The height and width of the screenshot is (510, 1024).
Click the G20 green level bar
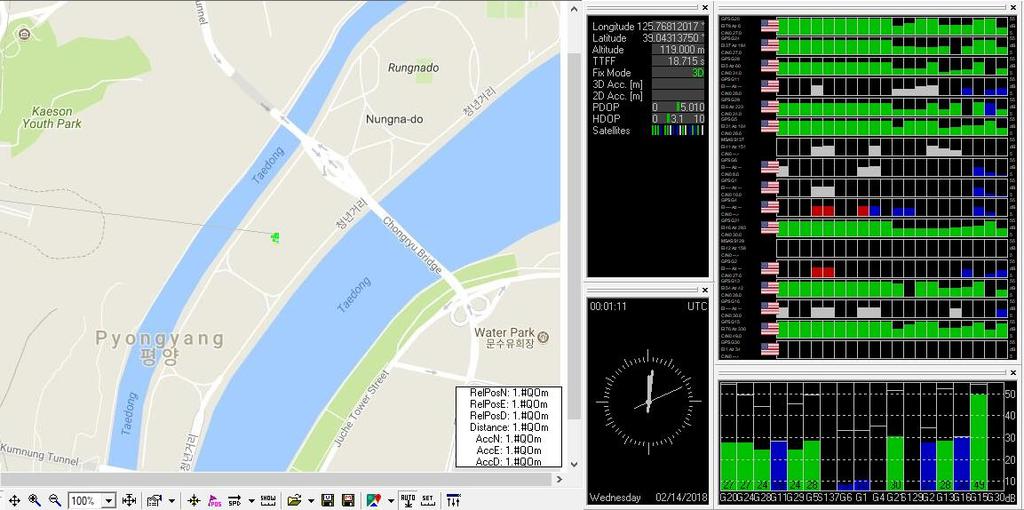click(728, 466)
